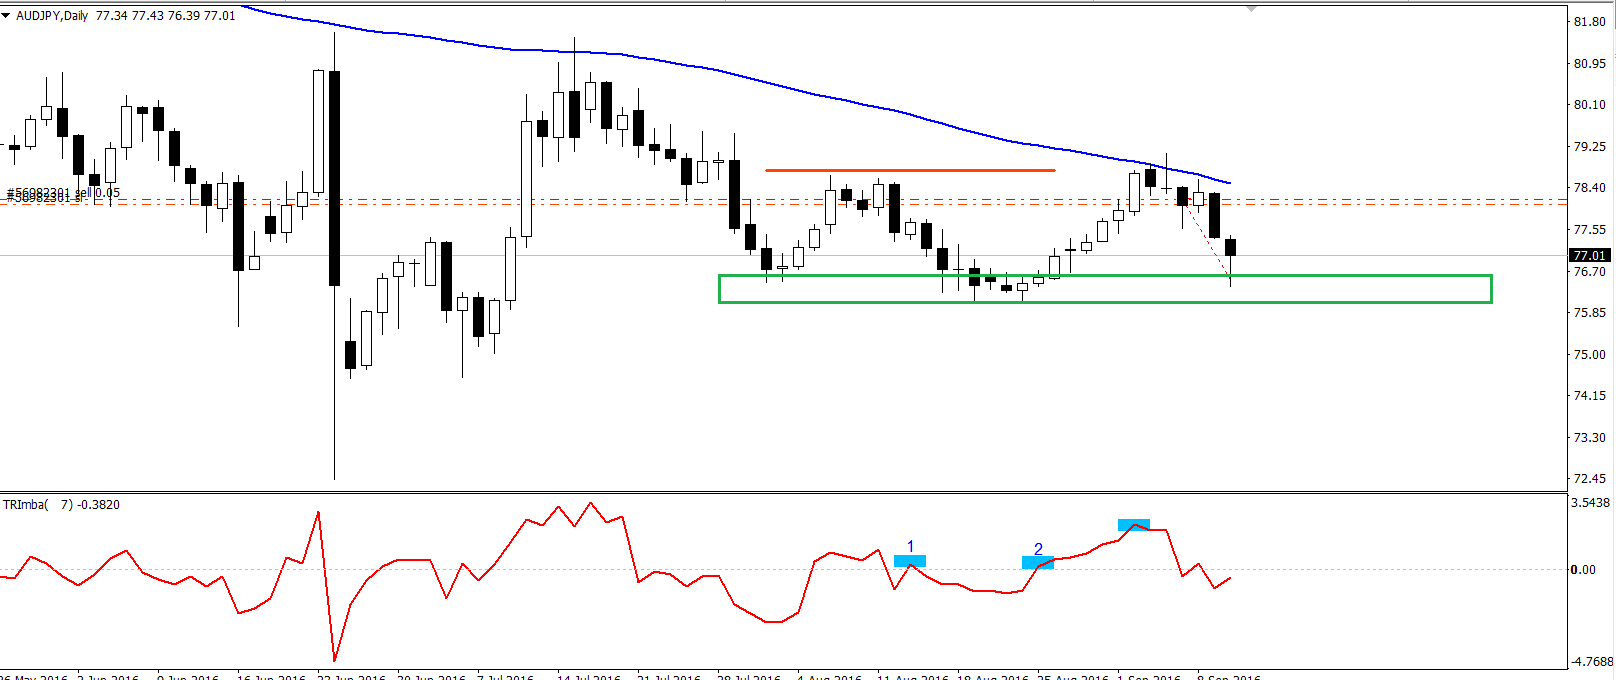Click the TRImba( 7) -0.3820 indicator label
This screenshot has width=1616, height=680.
tap(61, 505)
